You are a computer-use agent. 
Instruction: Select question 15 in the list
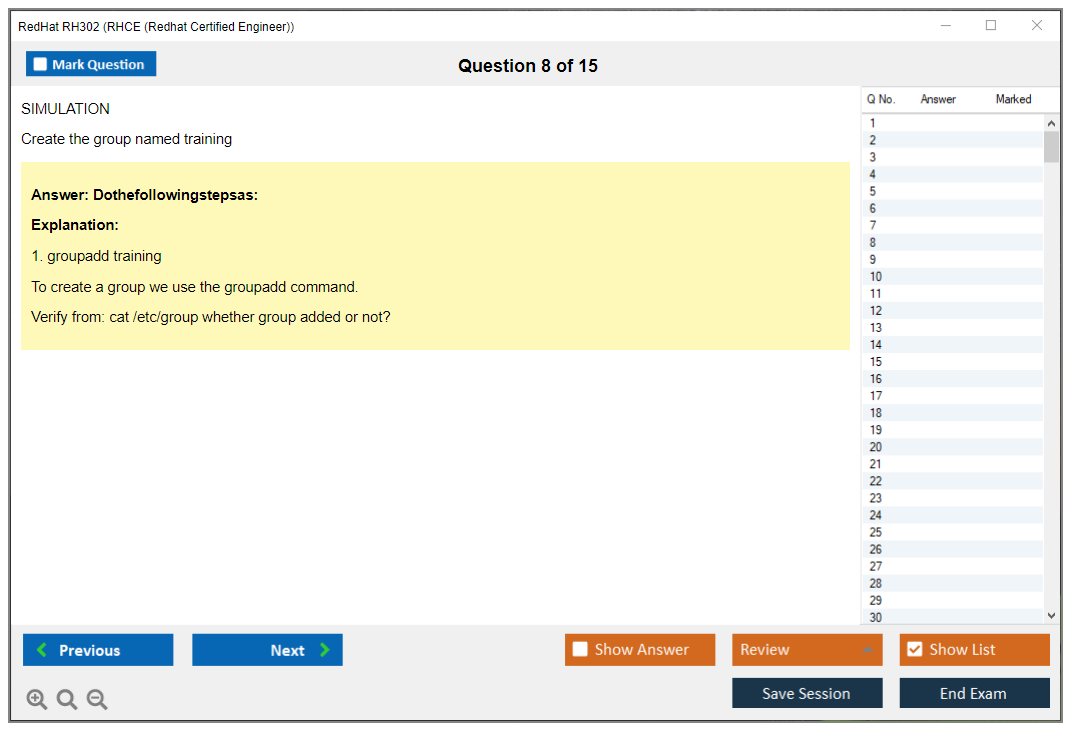pos(876,362)
